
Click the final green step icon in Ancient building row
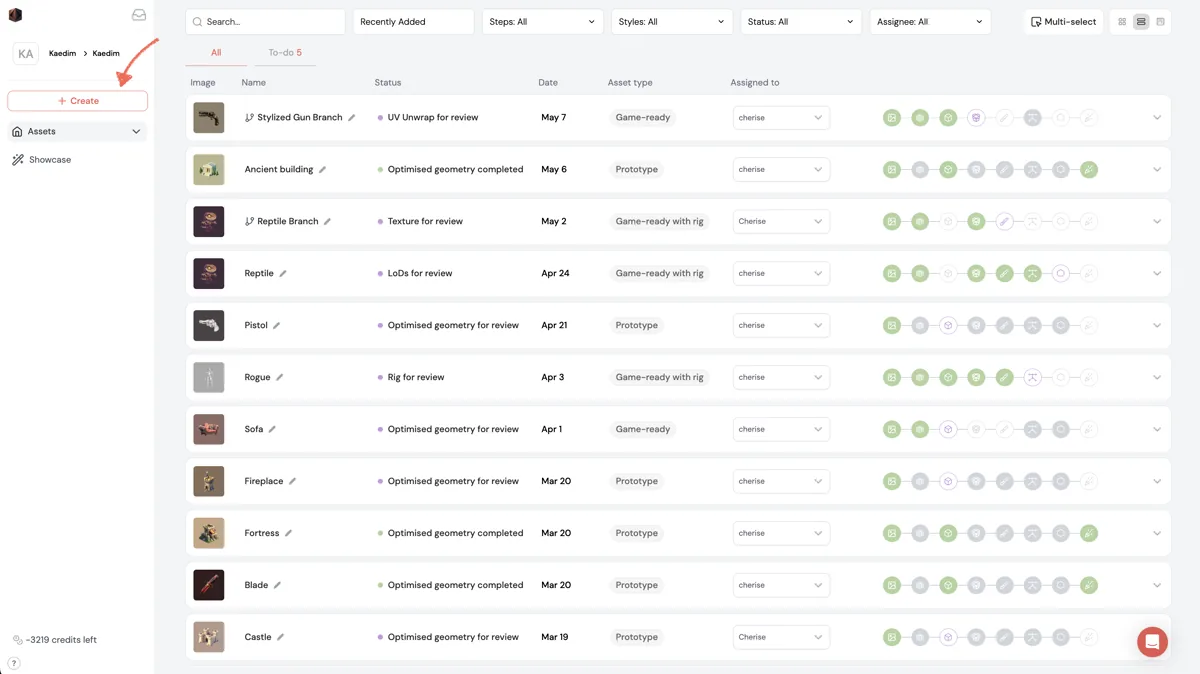[1089, 170]
